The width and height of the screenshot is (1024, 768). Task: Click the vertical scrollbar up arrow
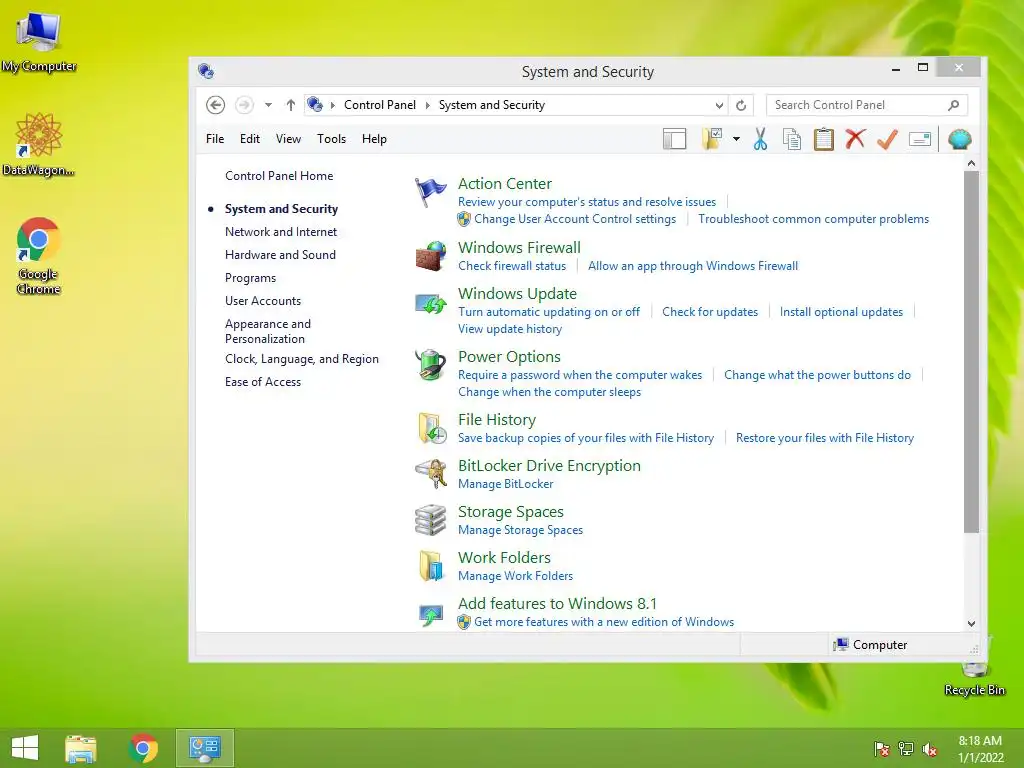[971, 163]
